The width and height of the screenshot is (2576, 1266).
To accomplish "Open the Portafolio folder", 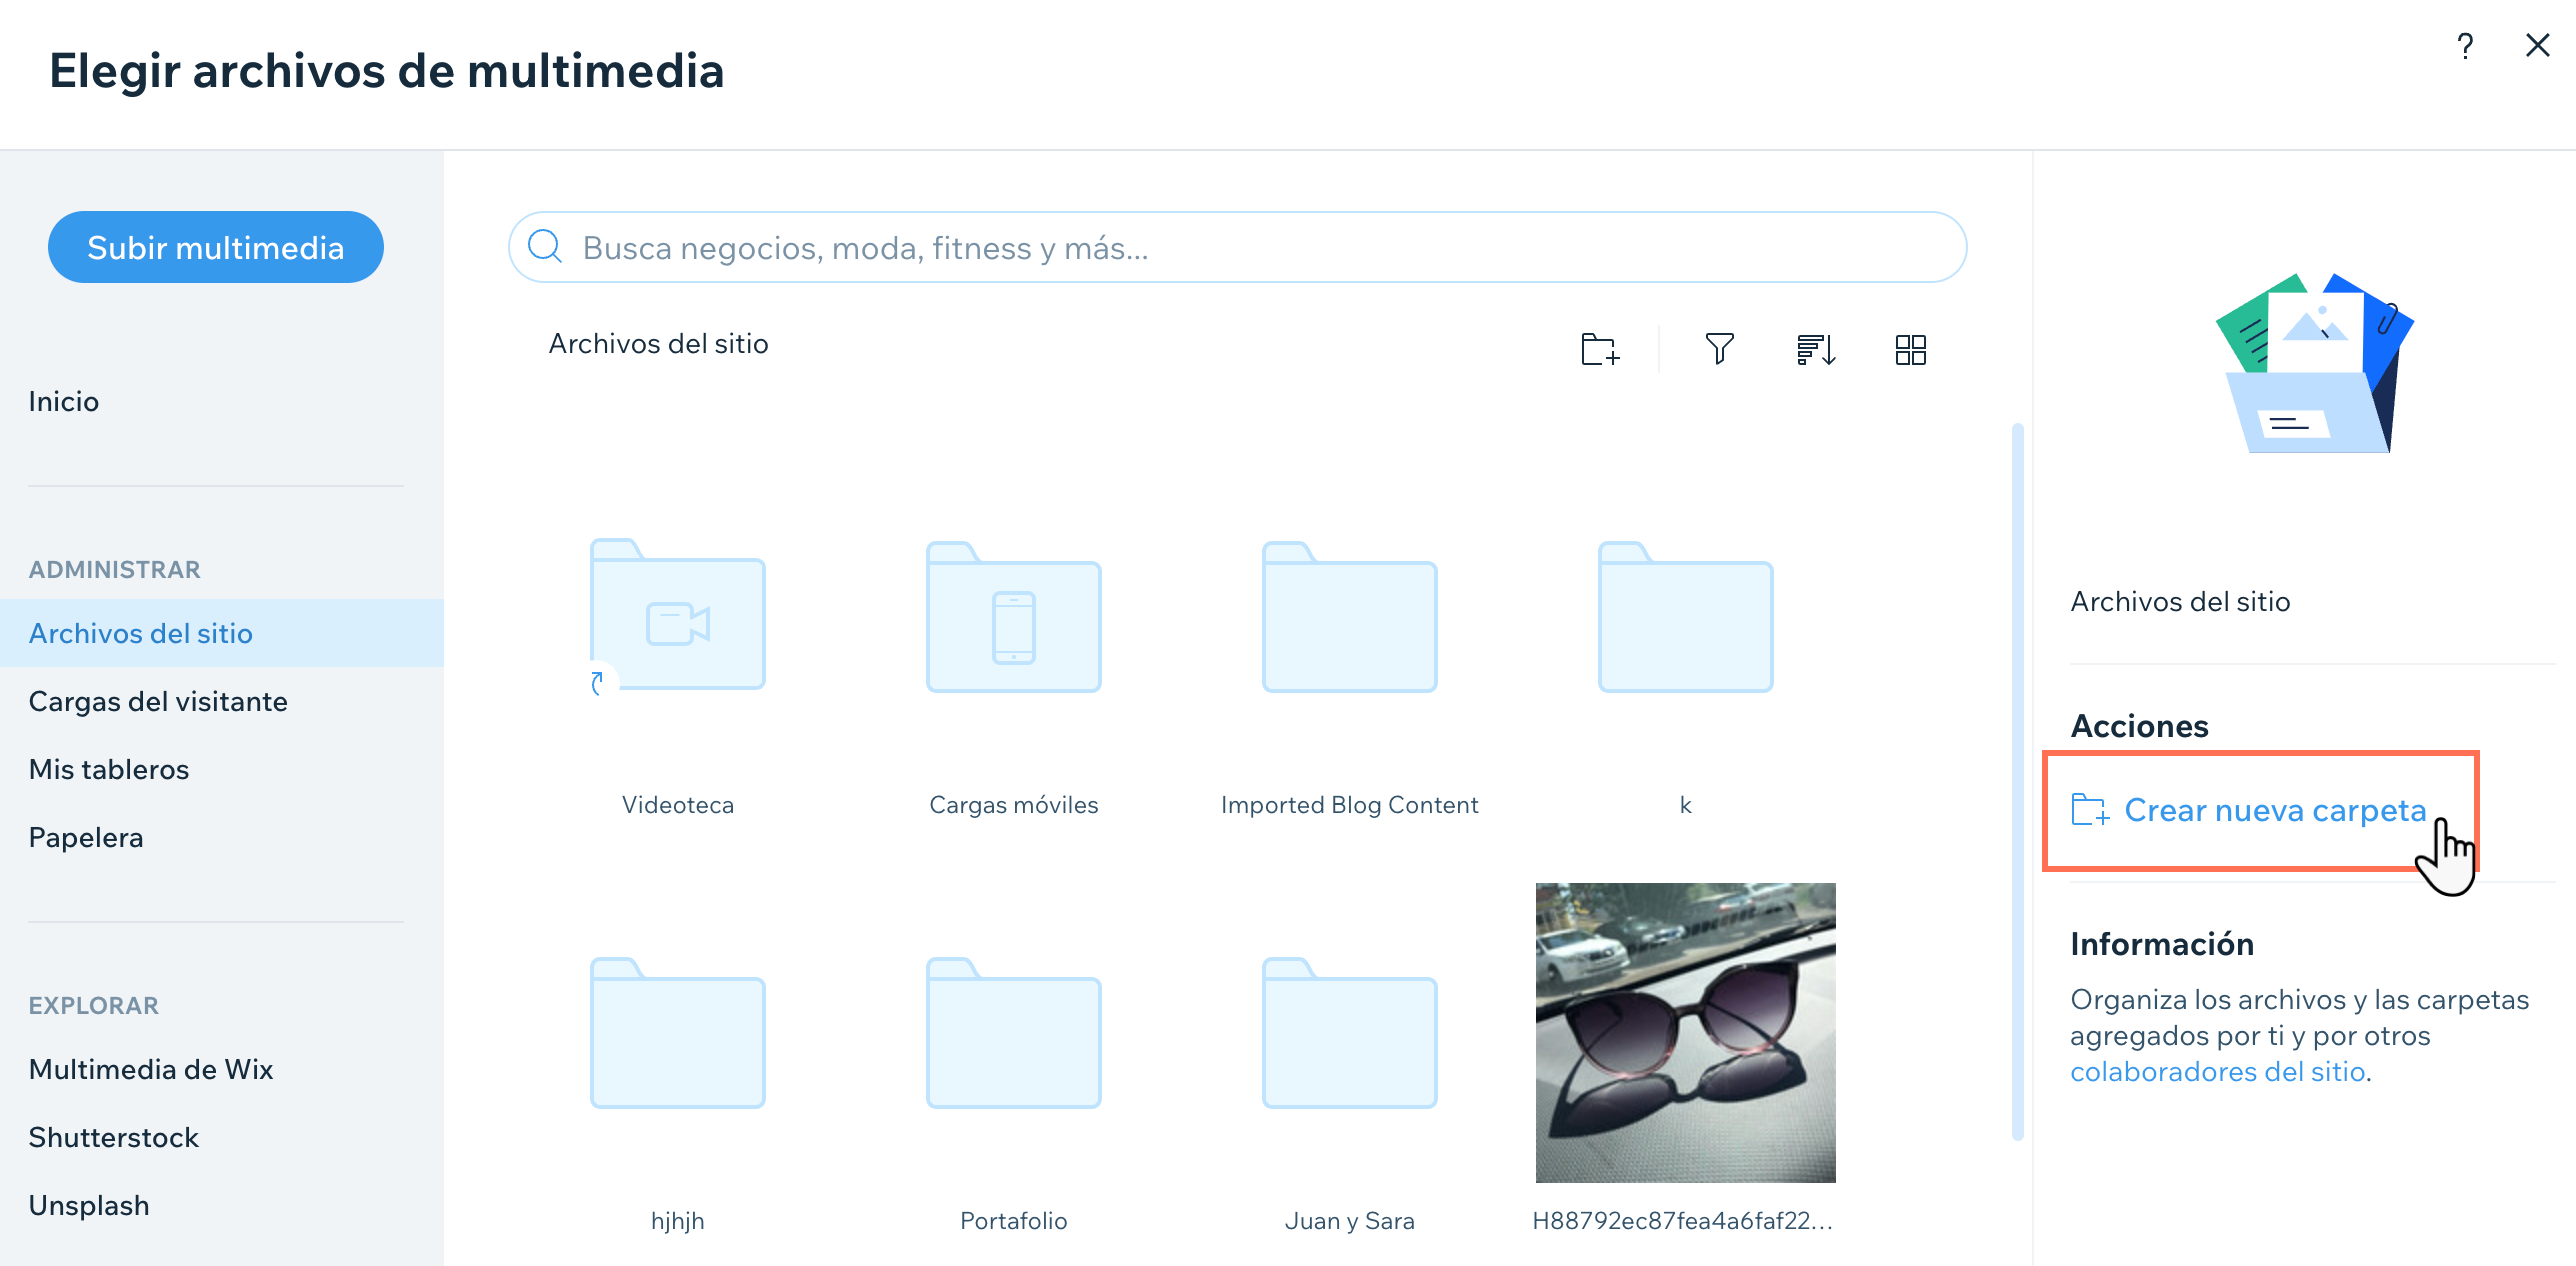I will point(1013,1033).
